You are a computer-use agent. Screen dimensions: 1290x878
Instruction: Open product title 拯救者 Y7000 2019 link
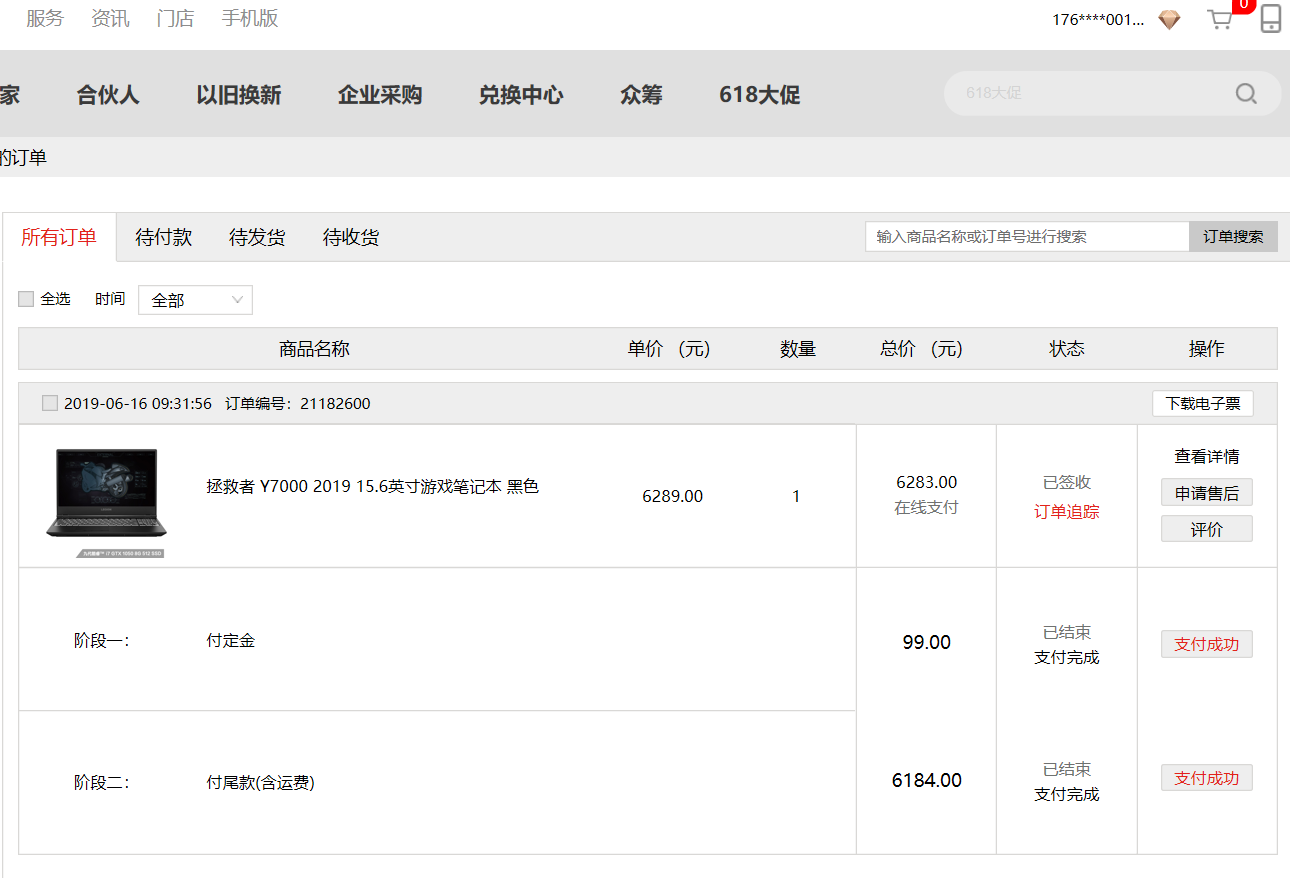372,487
